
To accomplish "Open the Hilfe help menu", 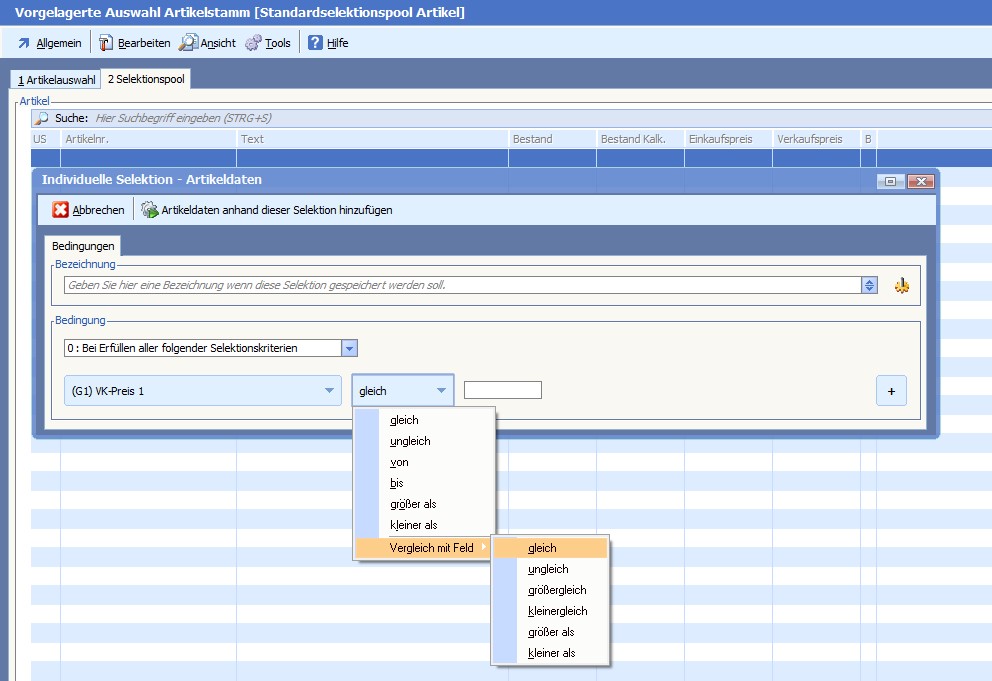I will (328, 43).
